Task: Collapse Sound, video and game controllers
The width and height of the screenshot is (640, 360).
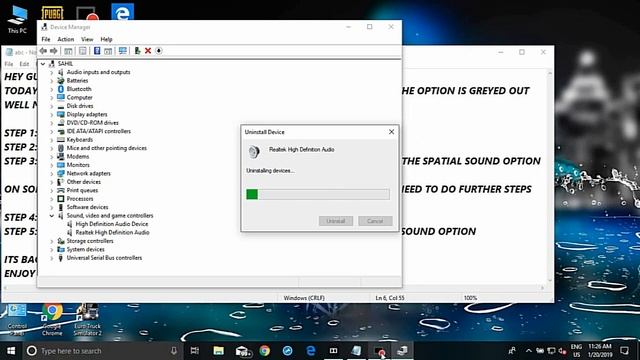Action: click(51, 216)
